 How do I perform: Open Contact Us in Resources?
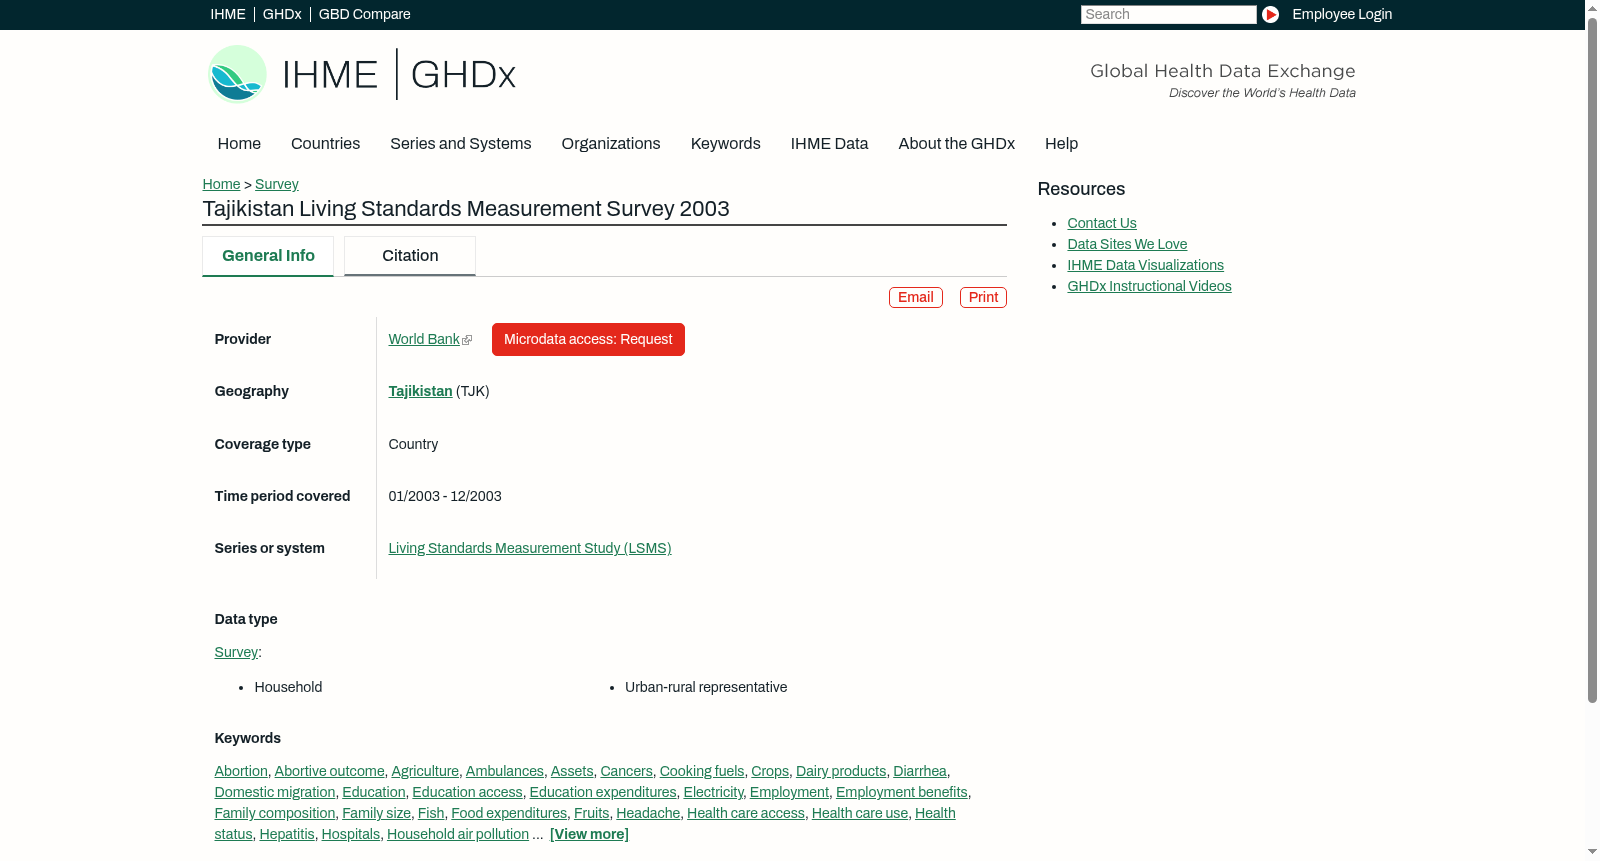tap(1102, 223)
